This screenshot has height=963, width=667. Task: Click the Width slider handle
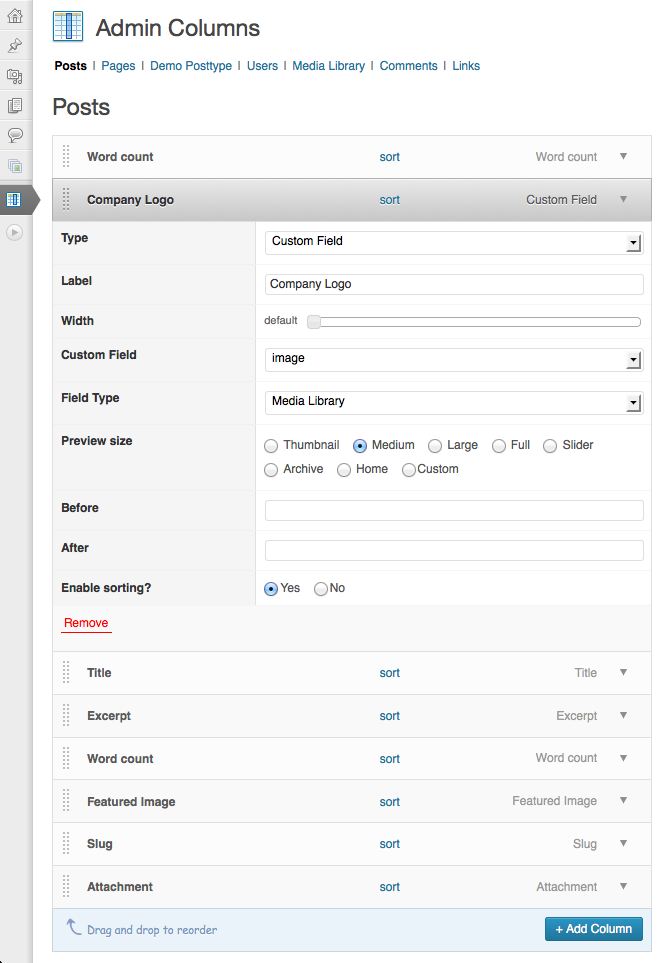pos(314,322)
